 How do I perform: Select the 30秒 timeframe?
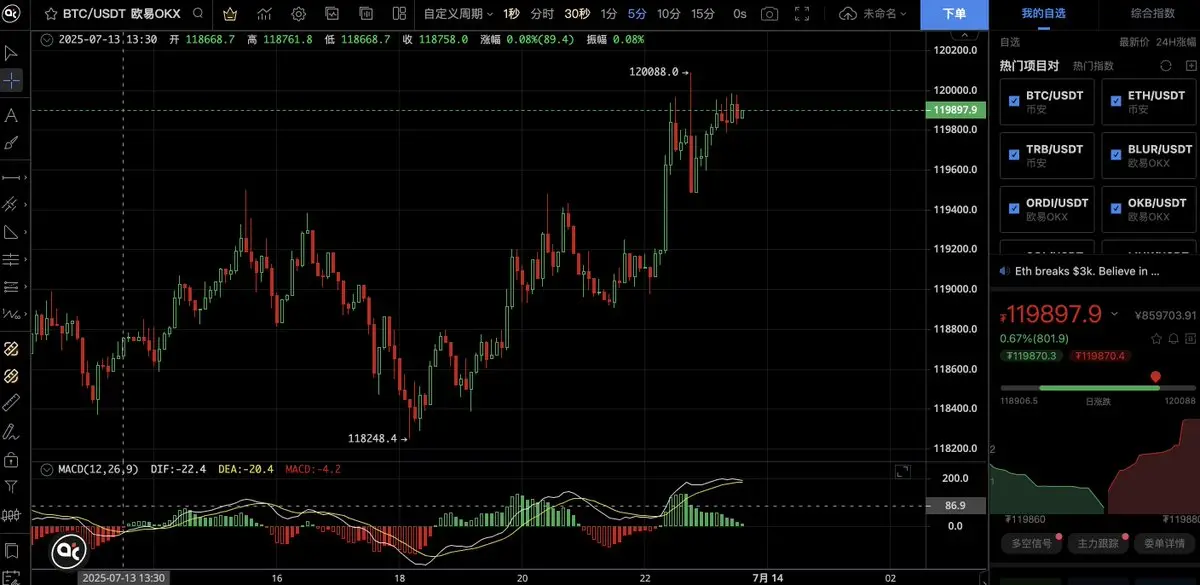576,14
